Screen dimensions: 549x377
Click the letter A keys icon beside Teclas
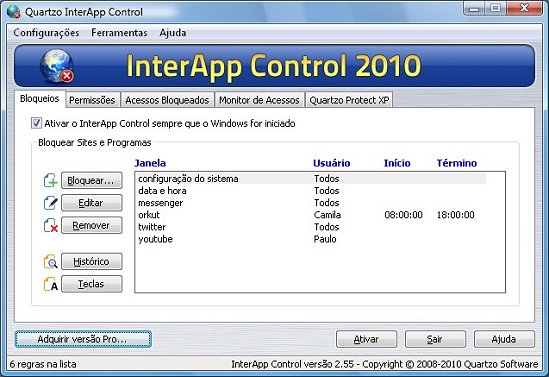point(50,284)
